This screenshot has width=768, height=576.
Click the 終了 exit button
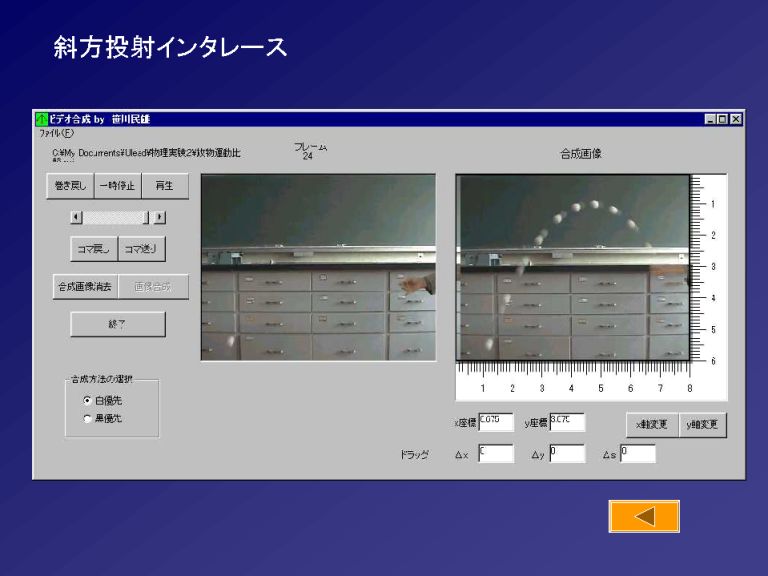(118, 325)
